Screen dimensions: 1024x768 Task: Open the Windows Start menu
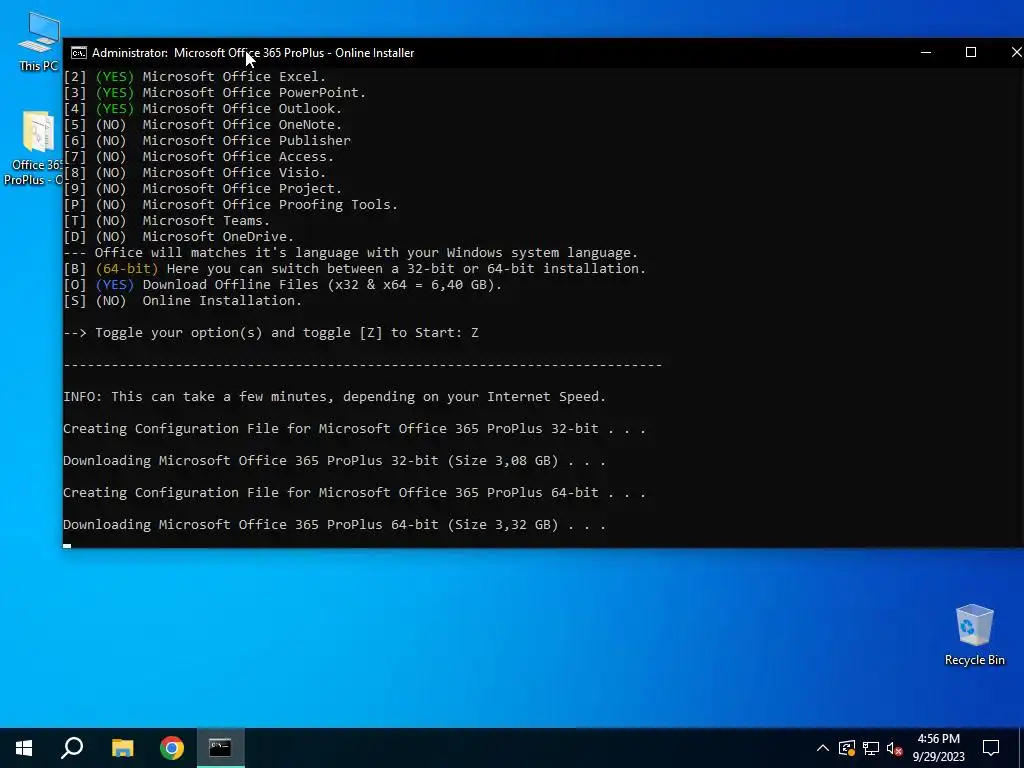click(24, 748)
